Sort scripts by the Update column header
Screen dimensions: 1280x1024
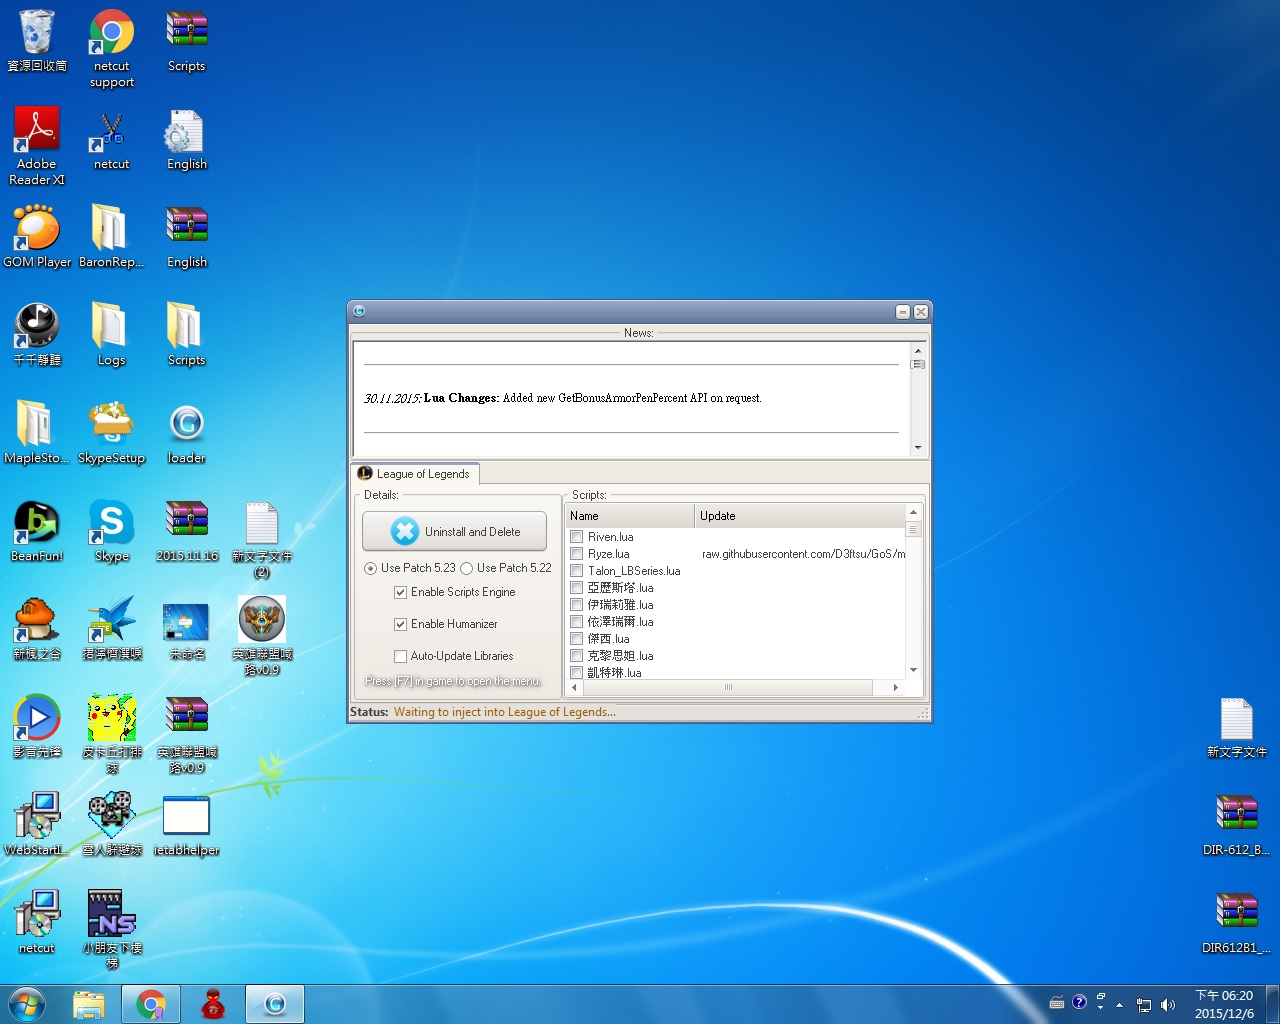pos(799,516)
